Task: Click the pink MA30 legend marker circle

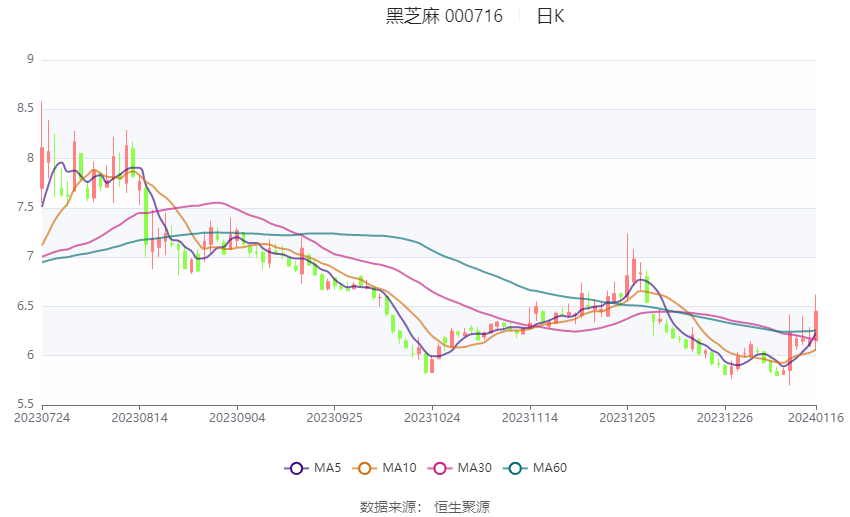Action: [440, 469]
